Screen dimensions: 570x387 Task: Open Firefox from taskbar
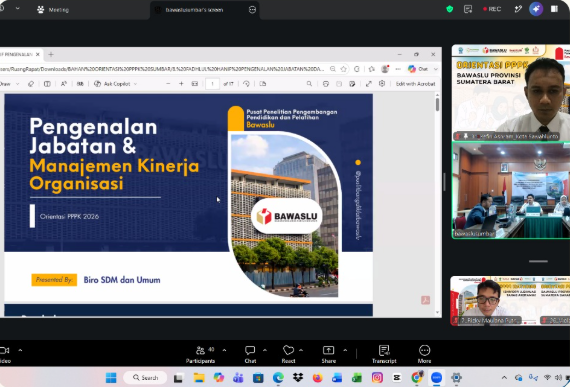[x=317, y=378]
